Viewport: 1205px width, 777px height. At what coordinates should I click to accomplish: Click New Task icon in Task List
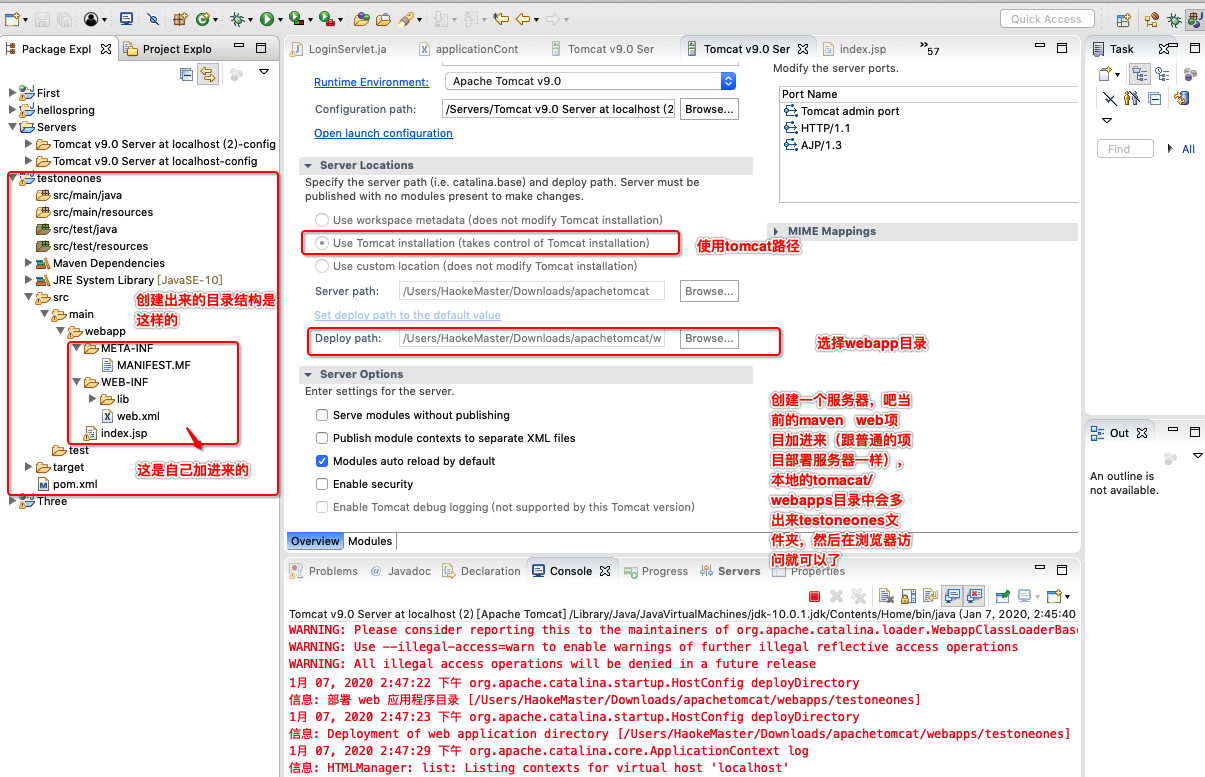pyautogui.click(x=1104, y=74)
